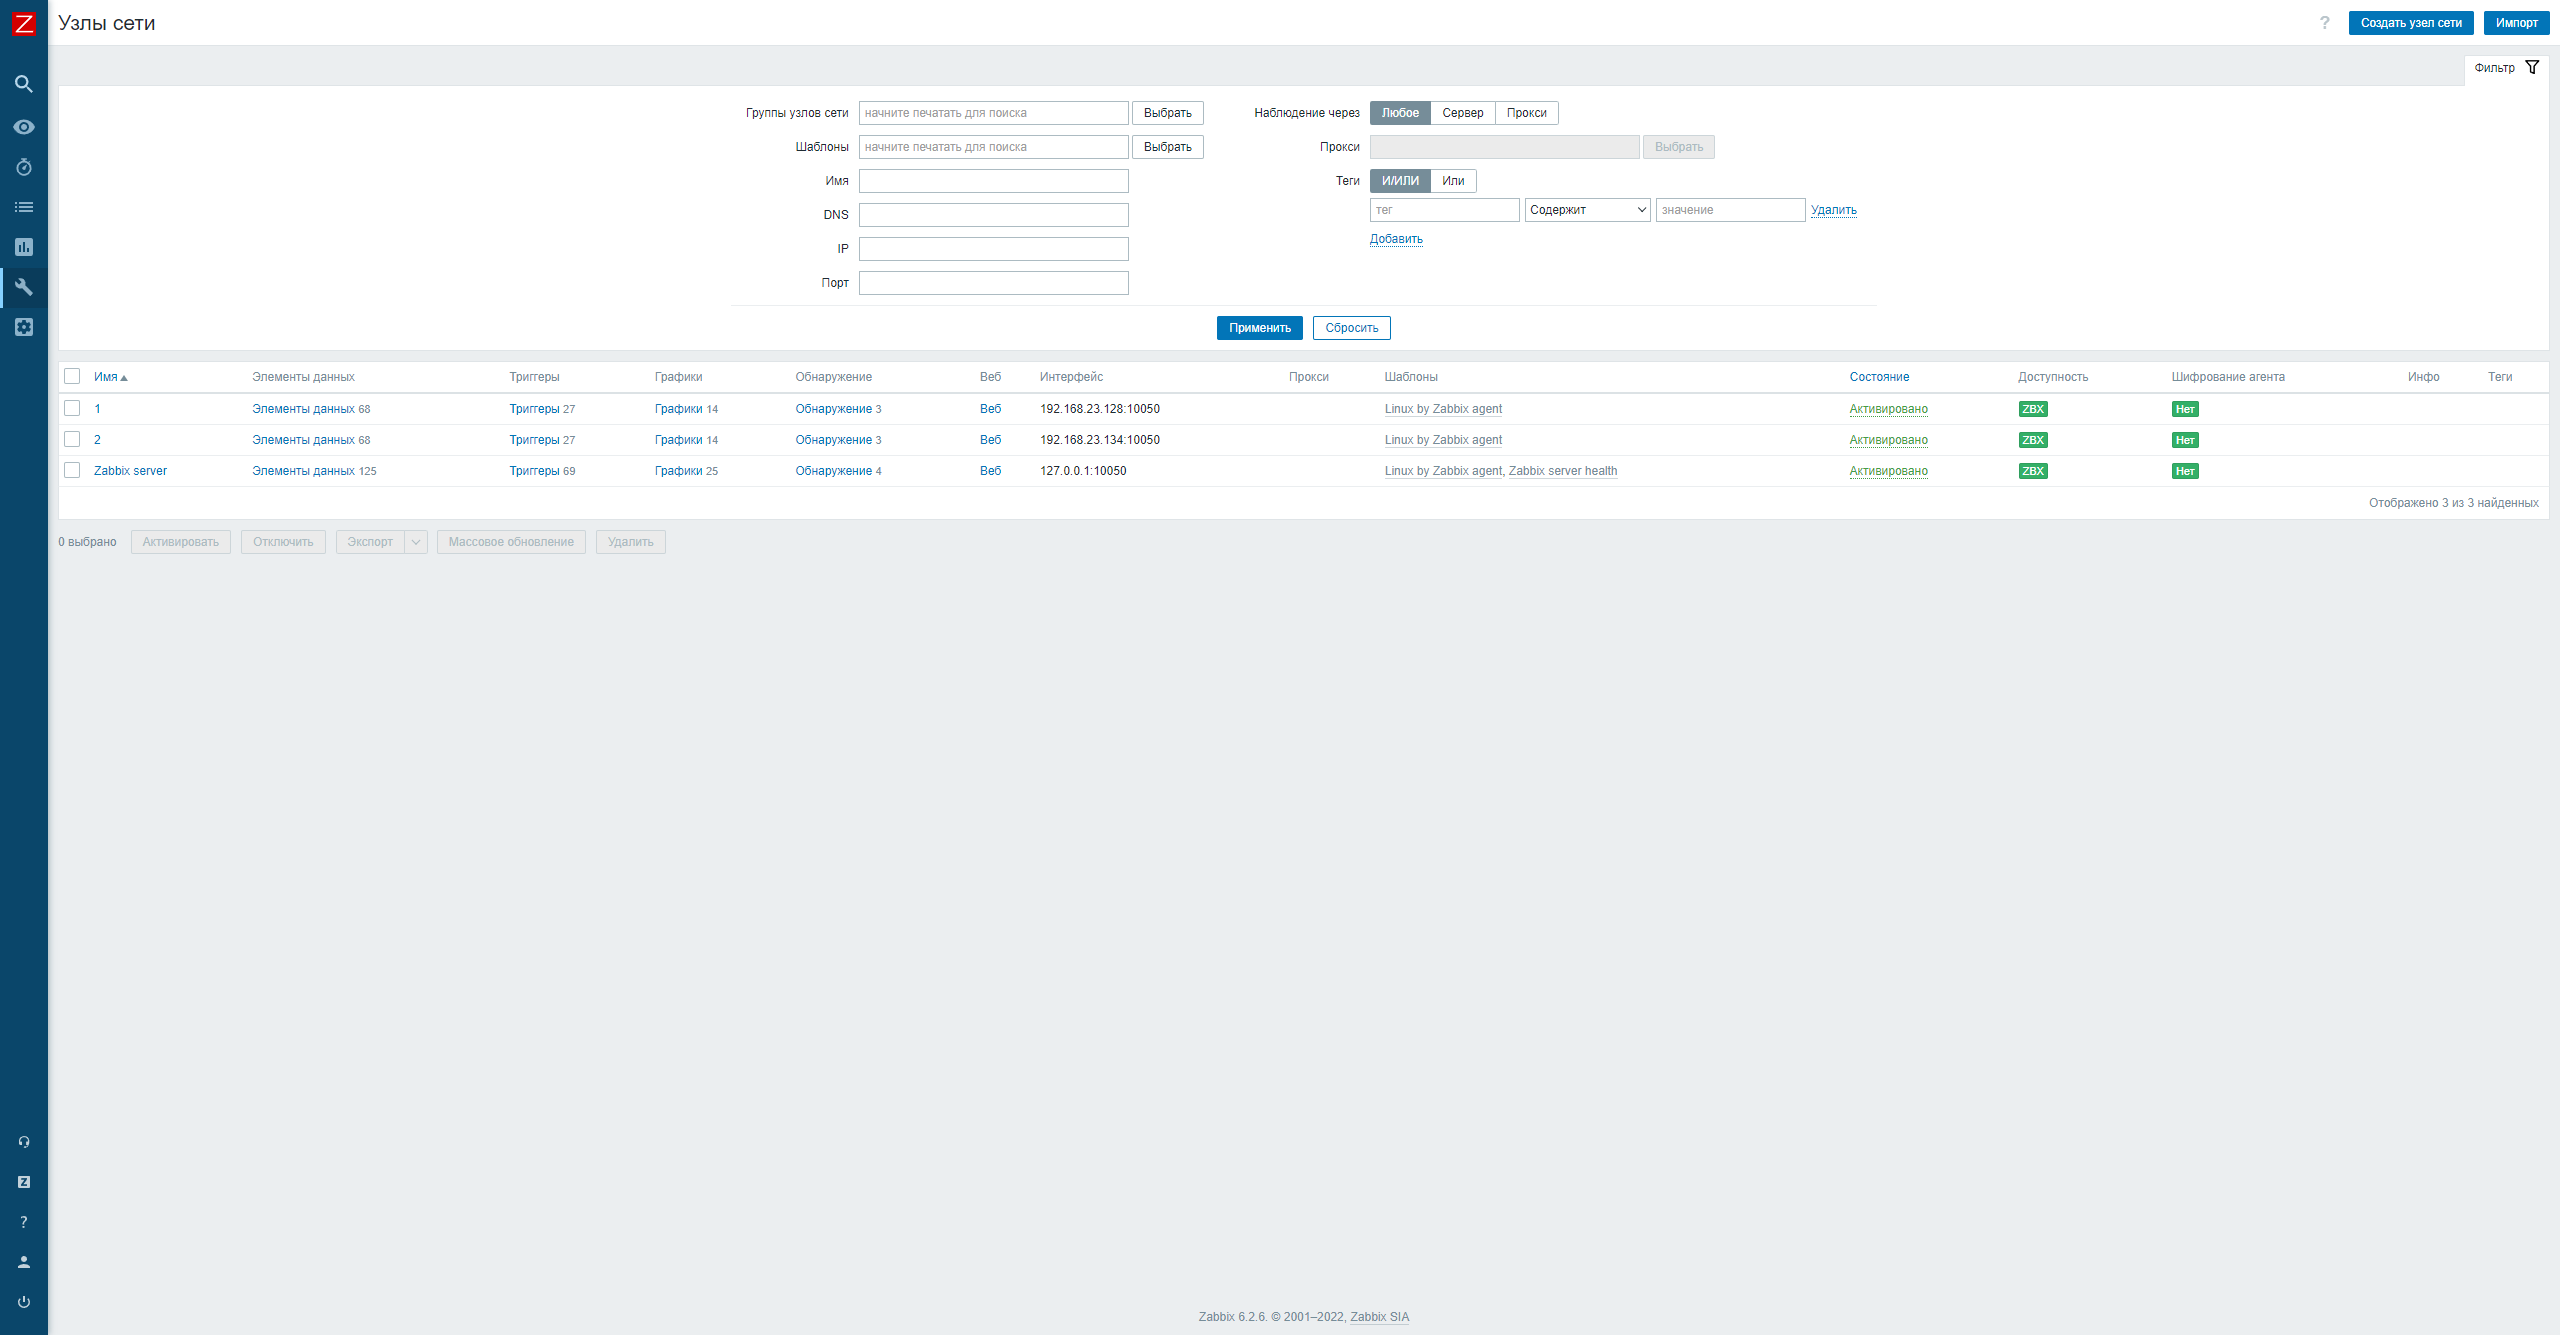
Task: Open the Экспорт dropdown arrow
Action: 416,541
